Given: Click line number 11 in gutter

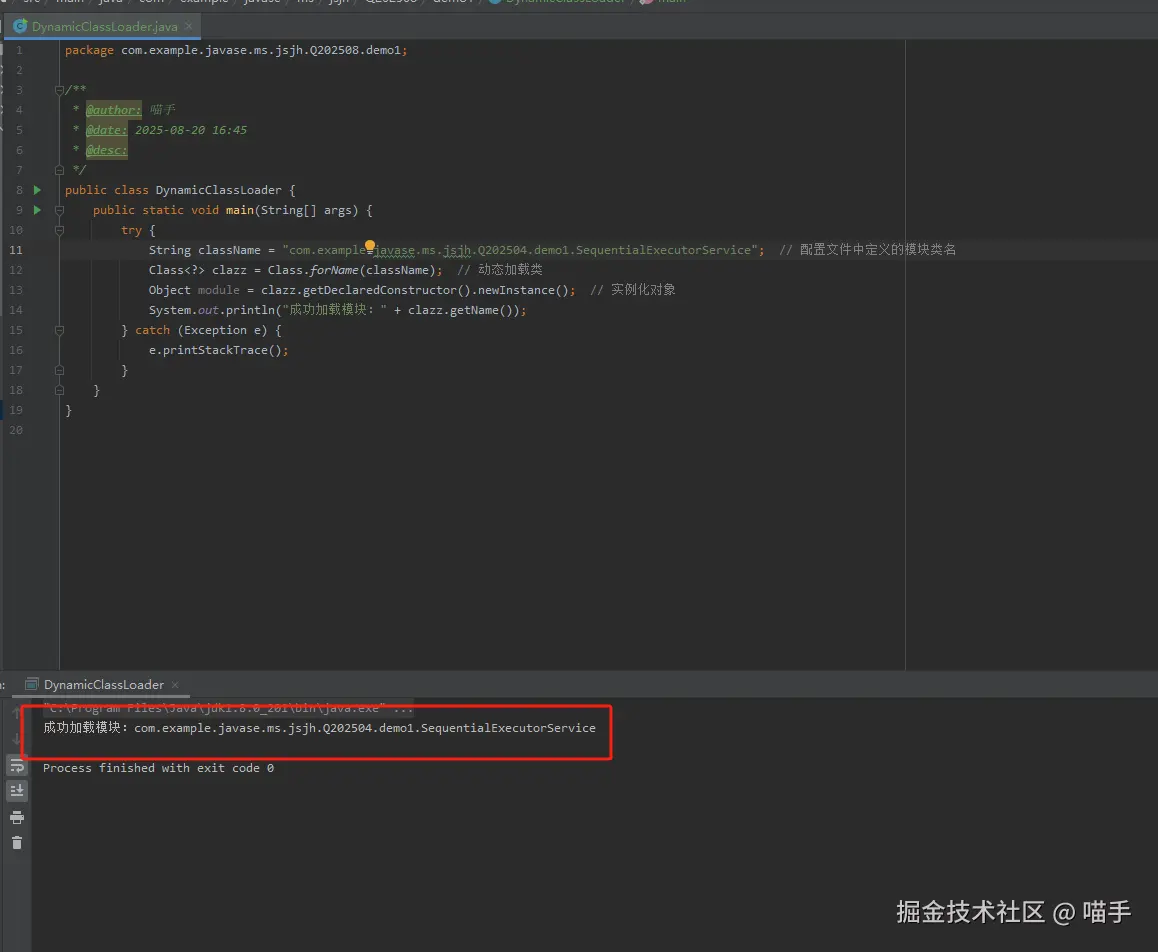Looking at the screenshot, I should (16, 250).
